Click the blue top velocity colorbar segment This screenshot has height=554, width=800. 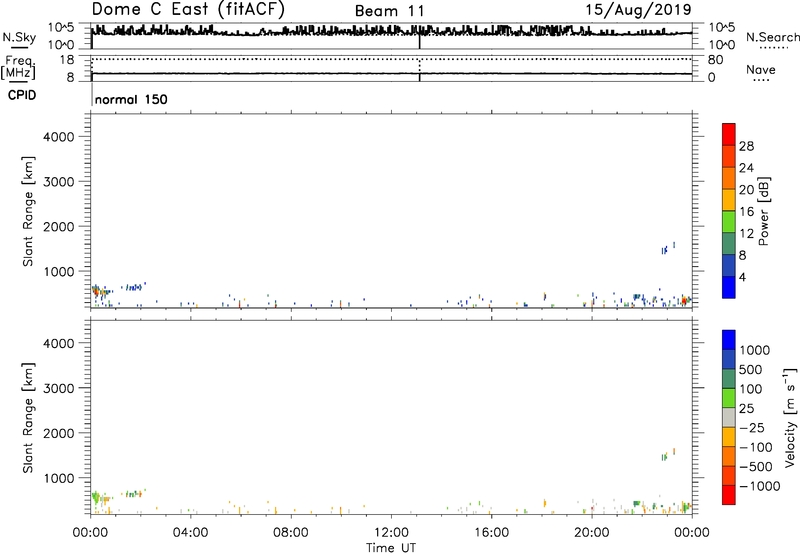(729, 340)
